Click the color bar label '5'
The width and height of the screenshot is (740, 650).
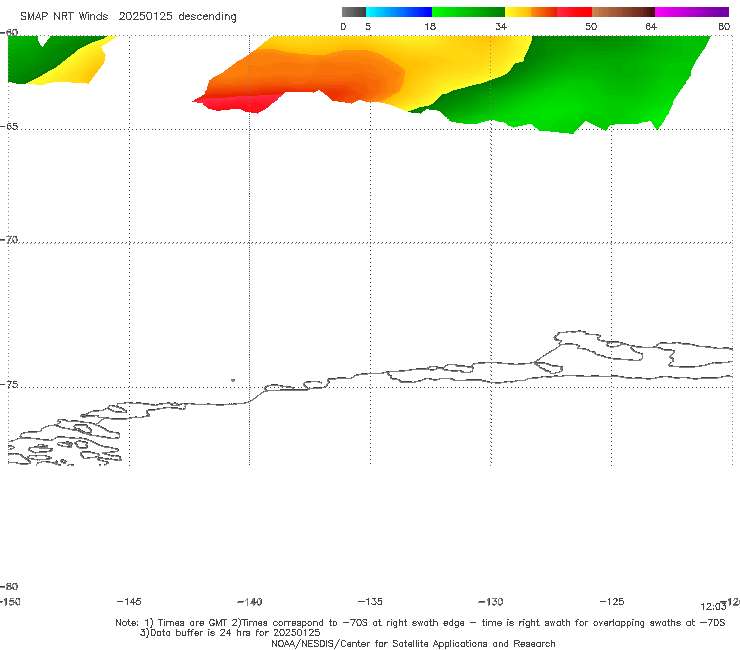tap(368, 26)
